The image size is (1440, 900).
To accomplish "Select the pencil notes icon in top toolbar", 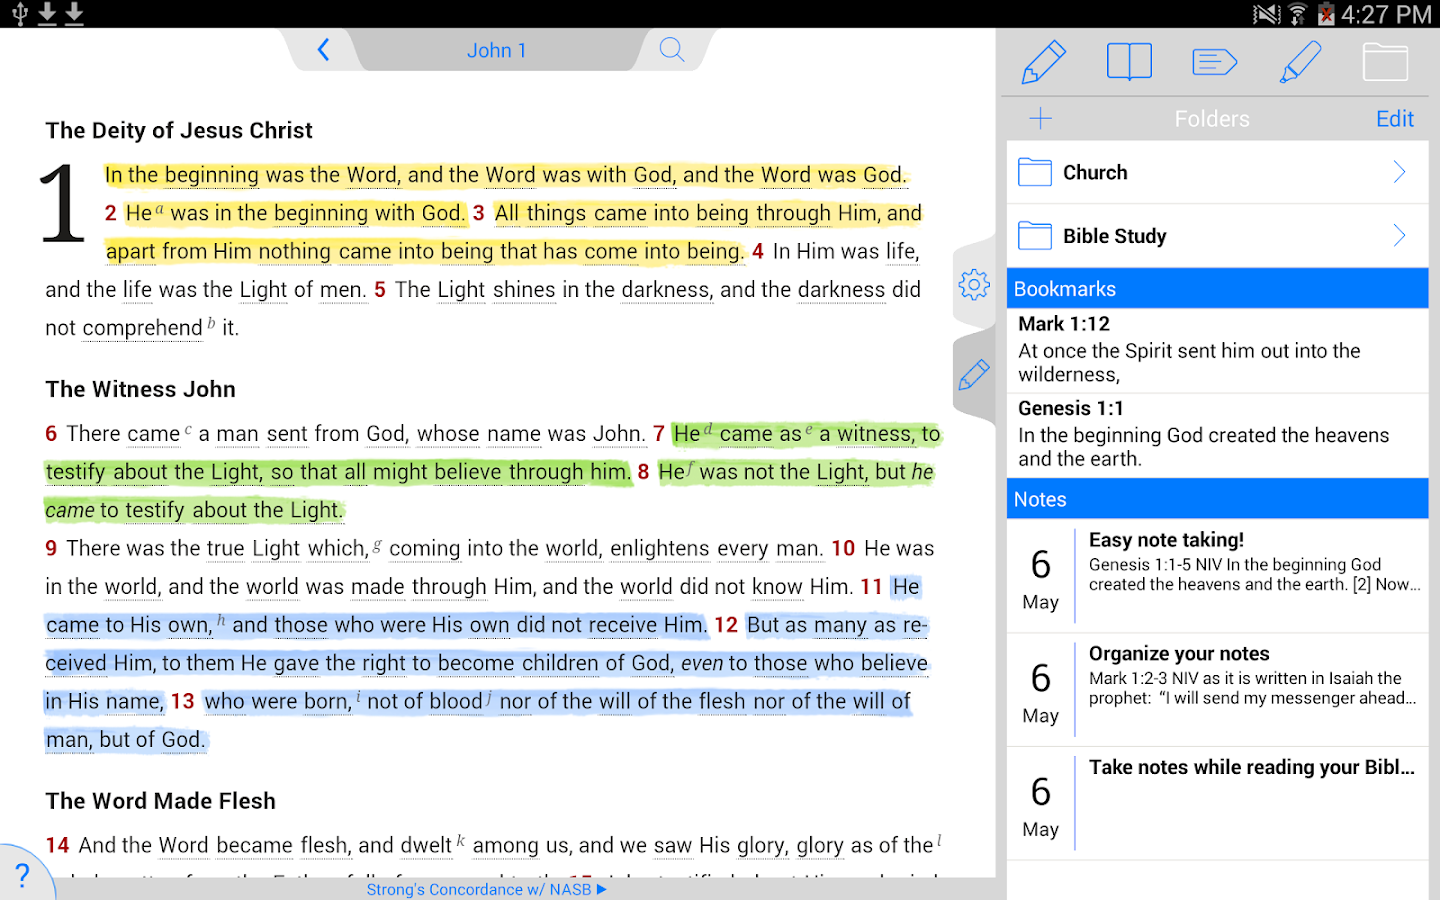I will [x=1043, y=62].
